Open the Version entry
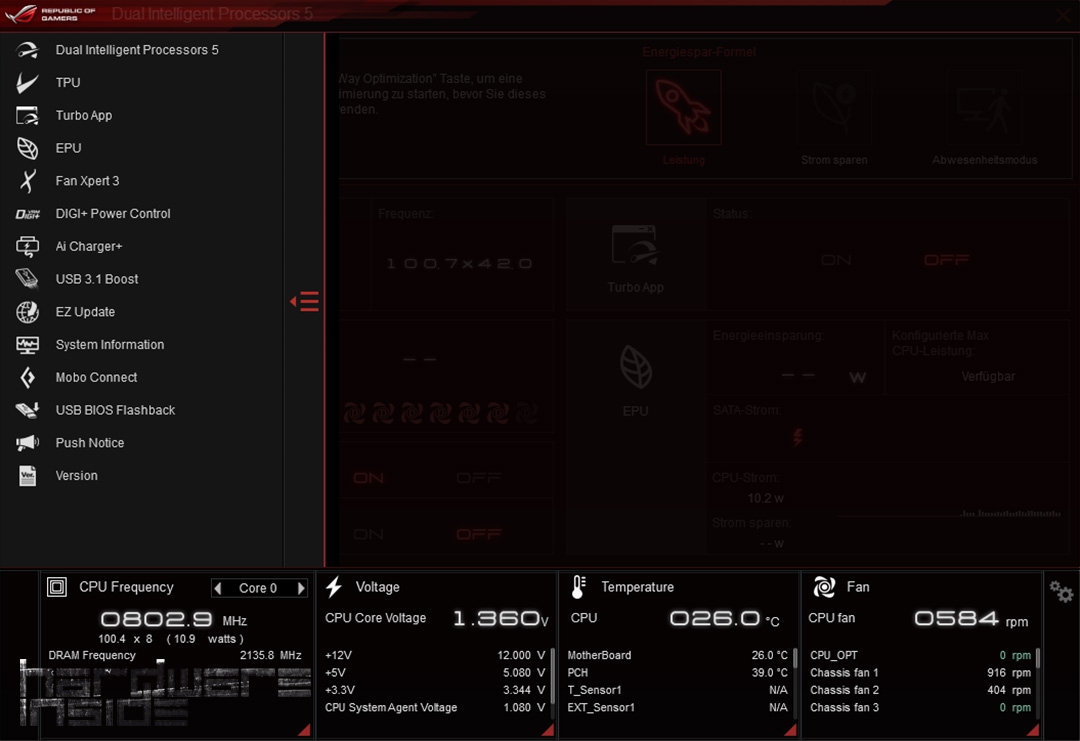Screen dimensions: 1080x741 (x=77, y=476)
